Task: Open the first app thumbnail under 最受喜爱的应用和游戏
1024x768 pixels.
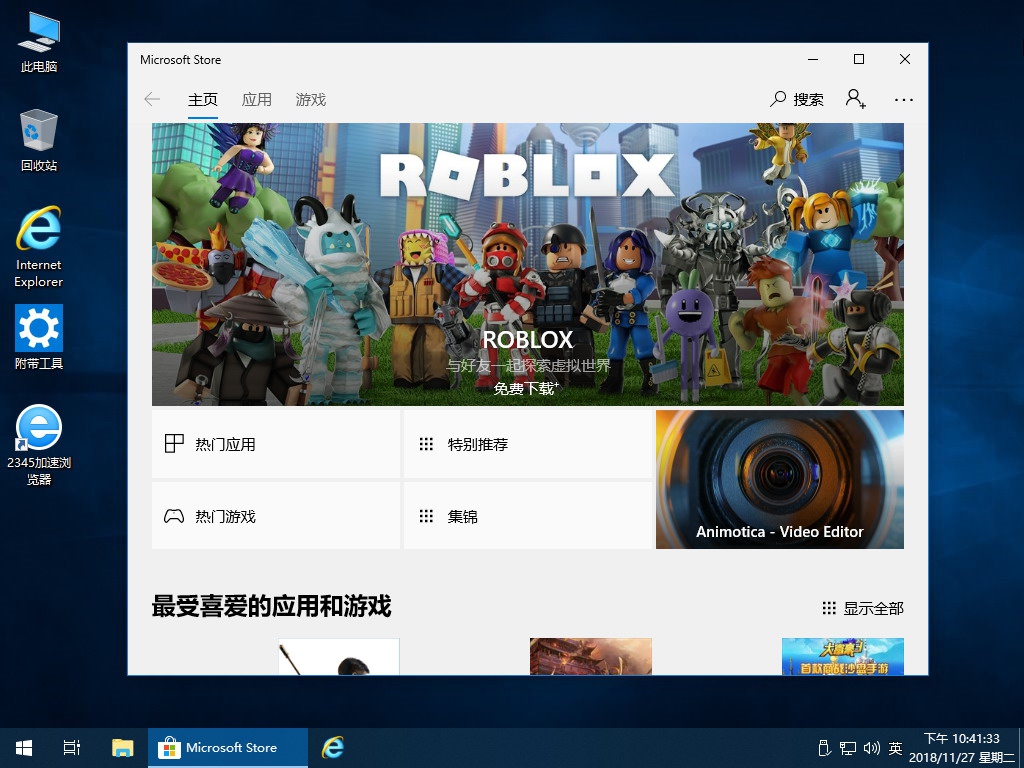Action: tap(338, 656)
